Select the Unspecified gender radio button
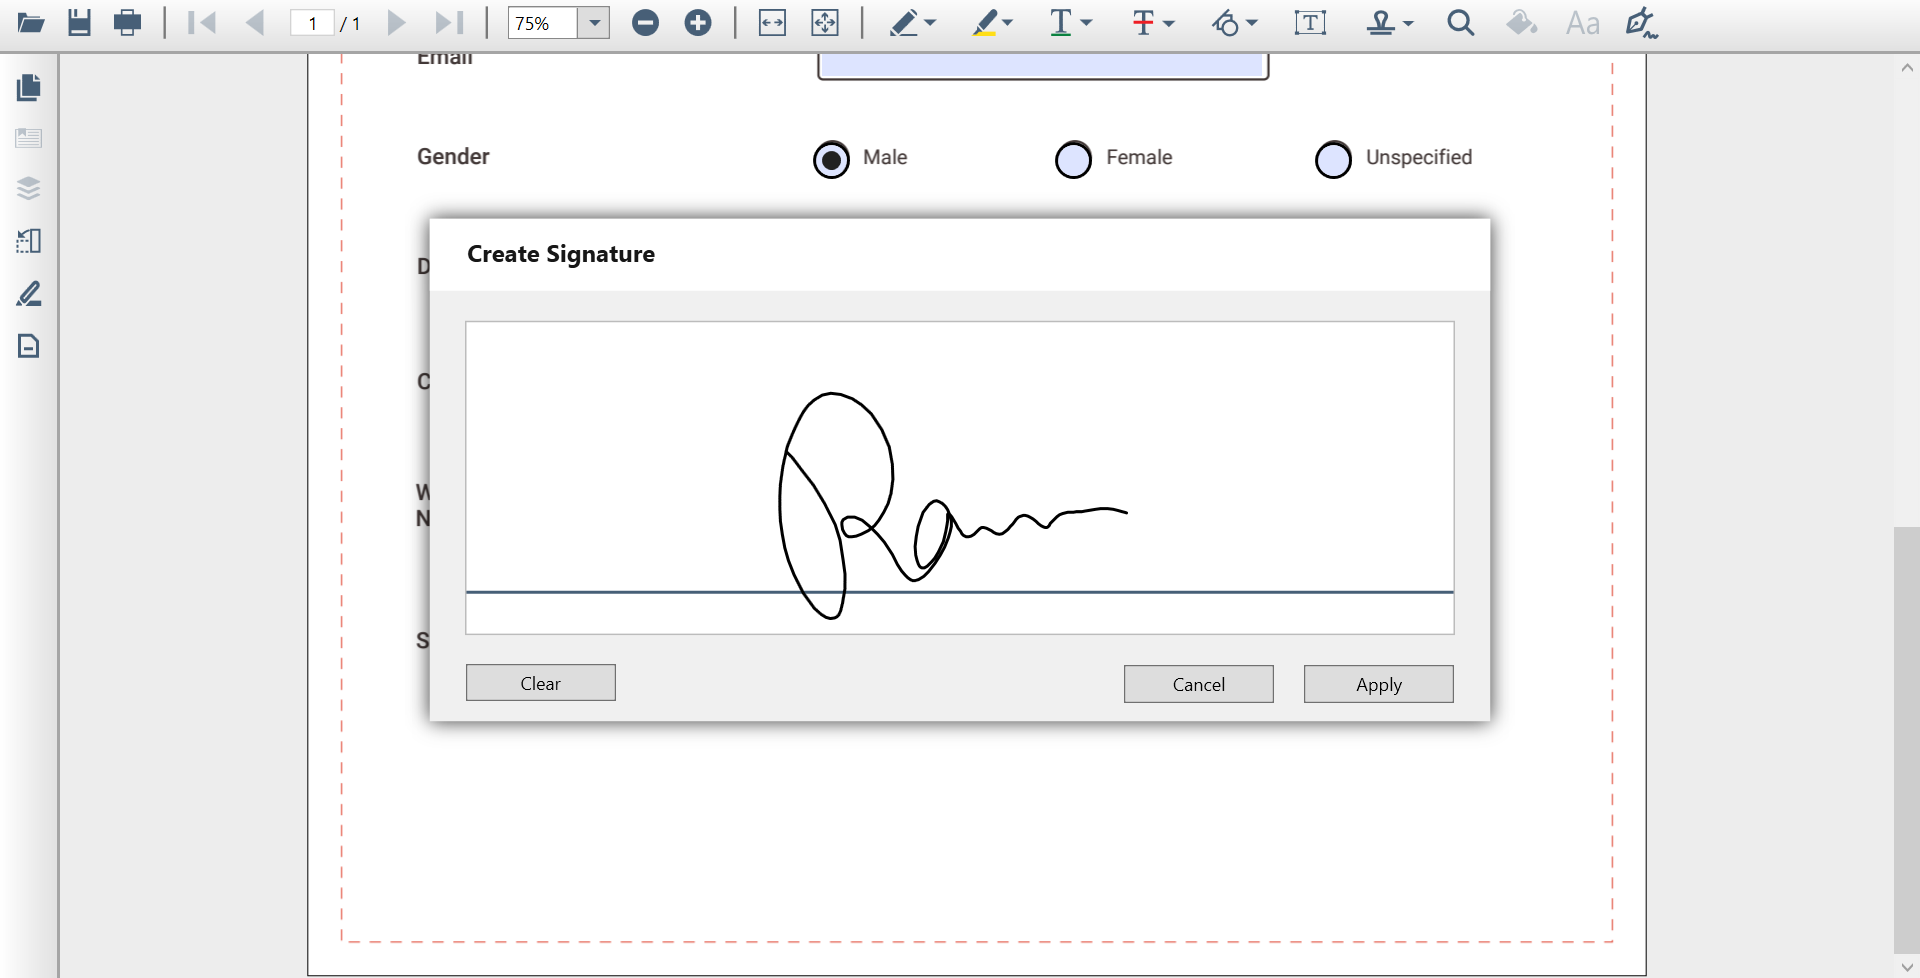The image size is (1920, 978). 1333,159
